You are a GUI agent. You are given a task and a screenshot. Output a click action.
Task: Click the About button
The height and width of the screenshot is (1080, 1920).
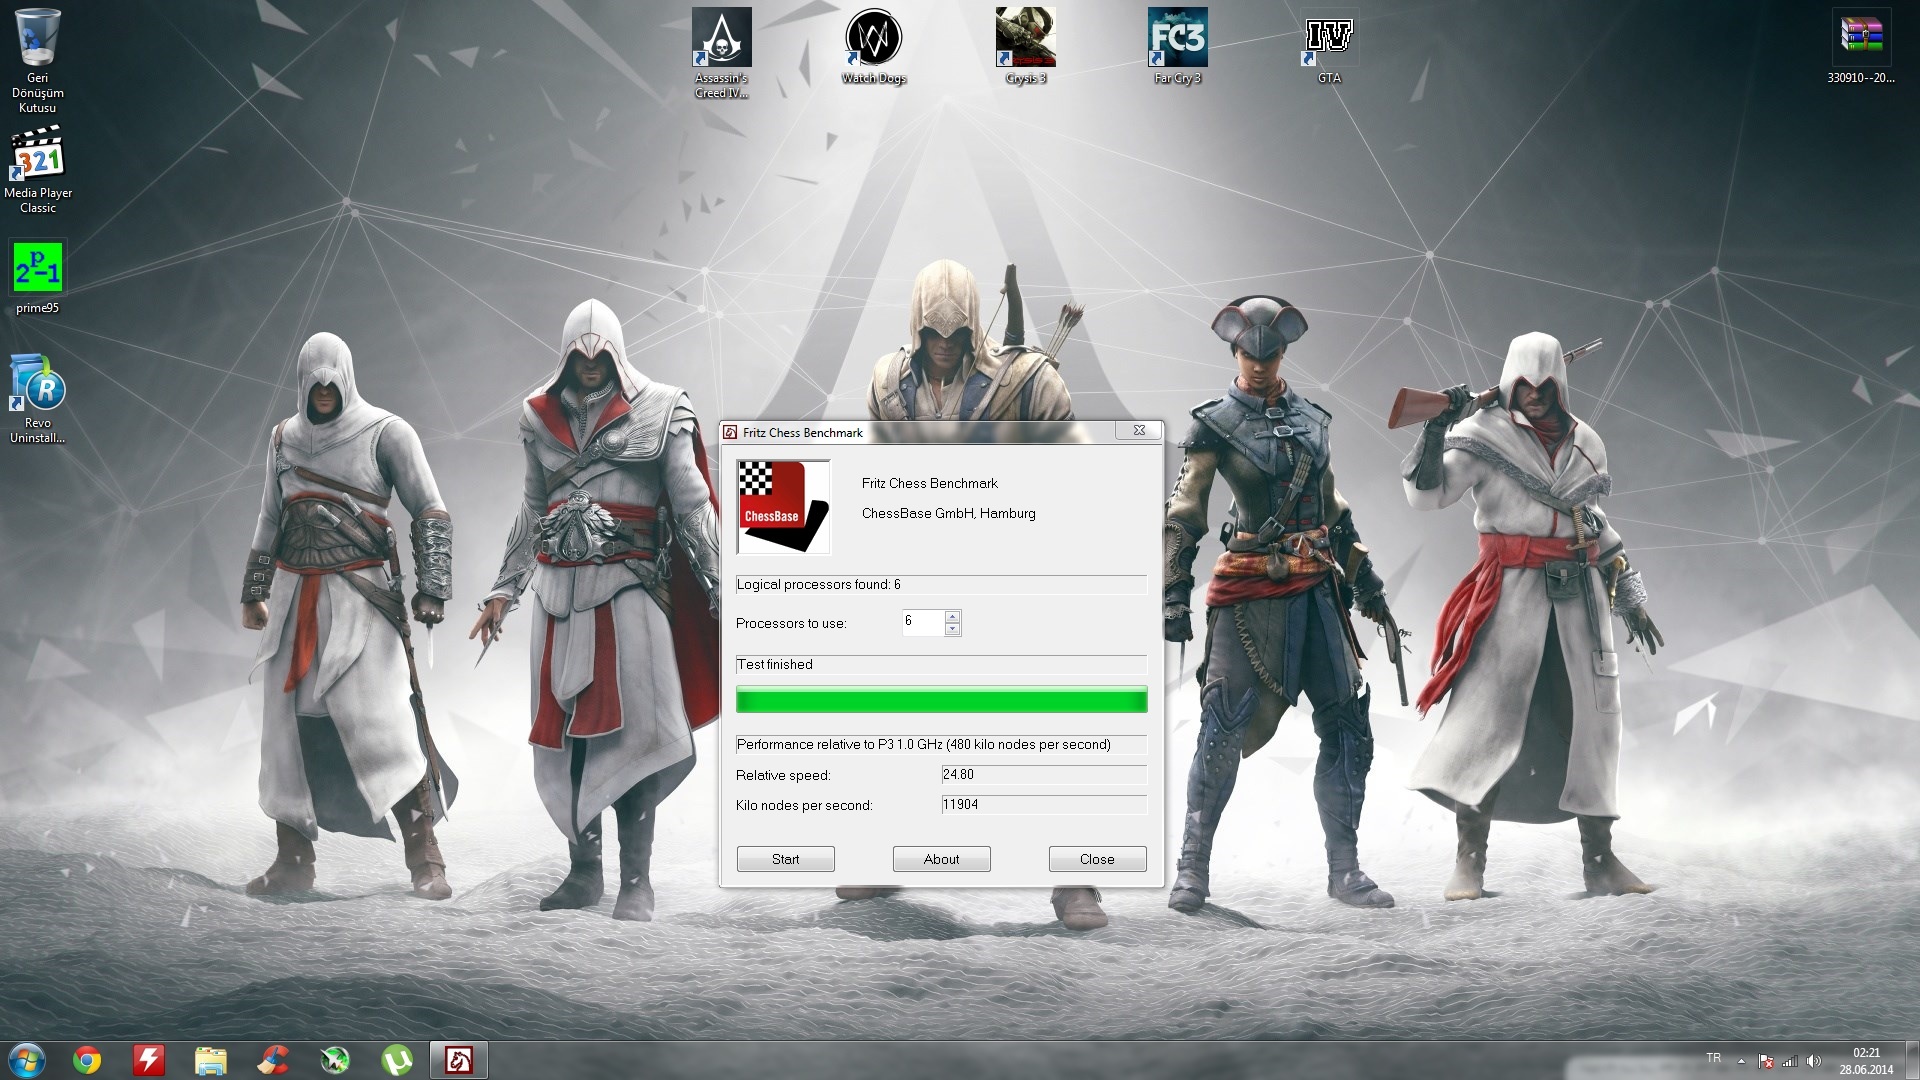(941, 859)
